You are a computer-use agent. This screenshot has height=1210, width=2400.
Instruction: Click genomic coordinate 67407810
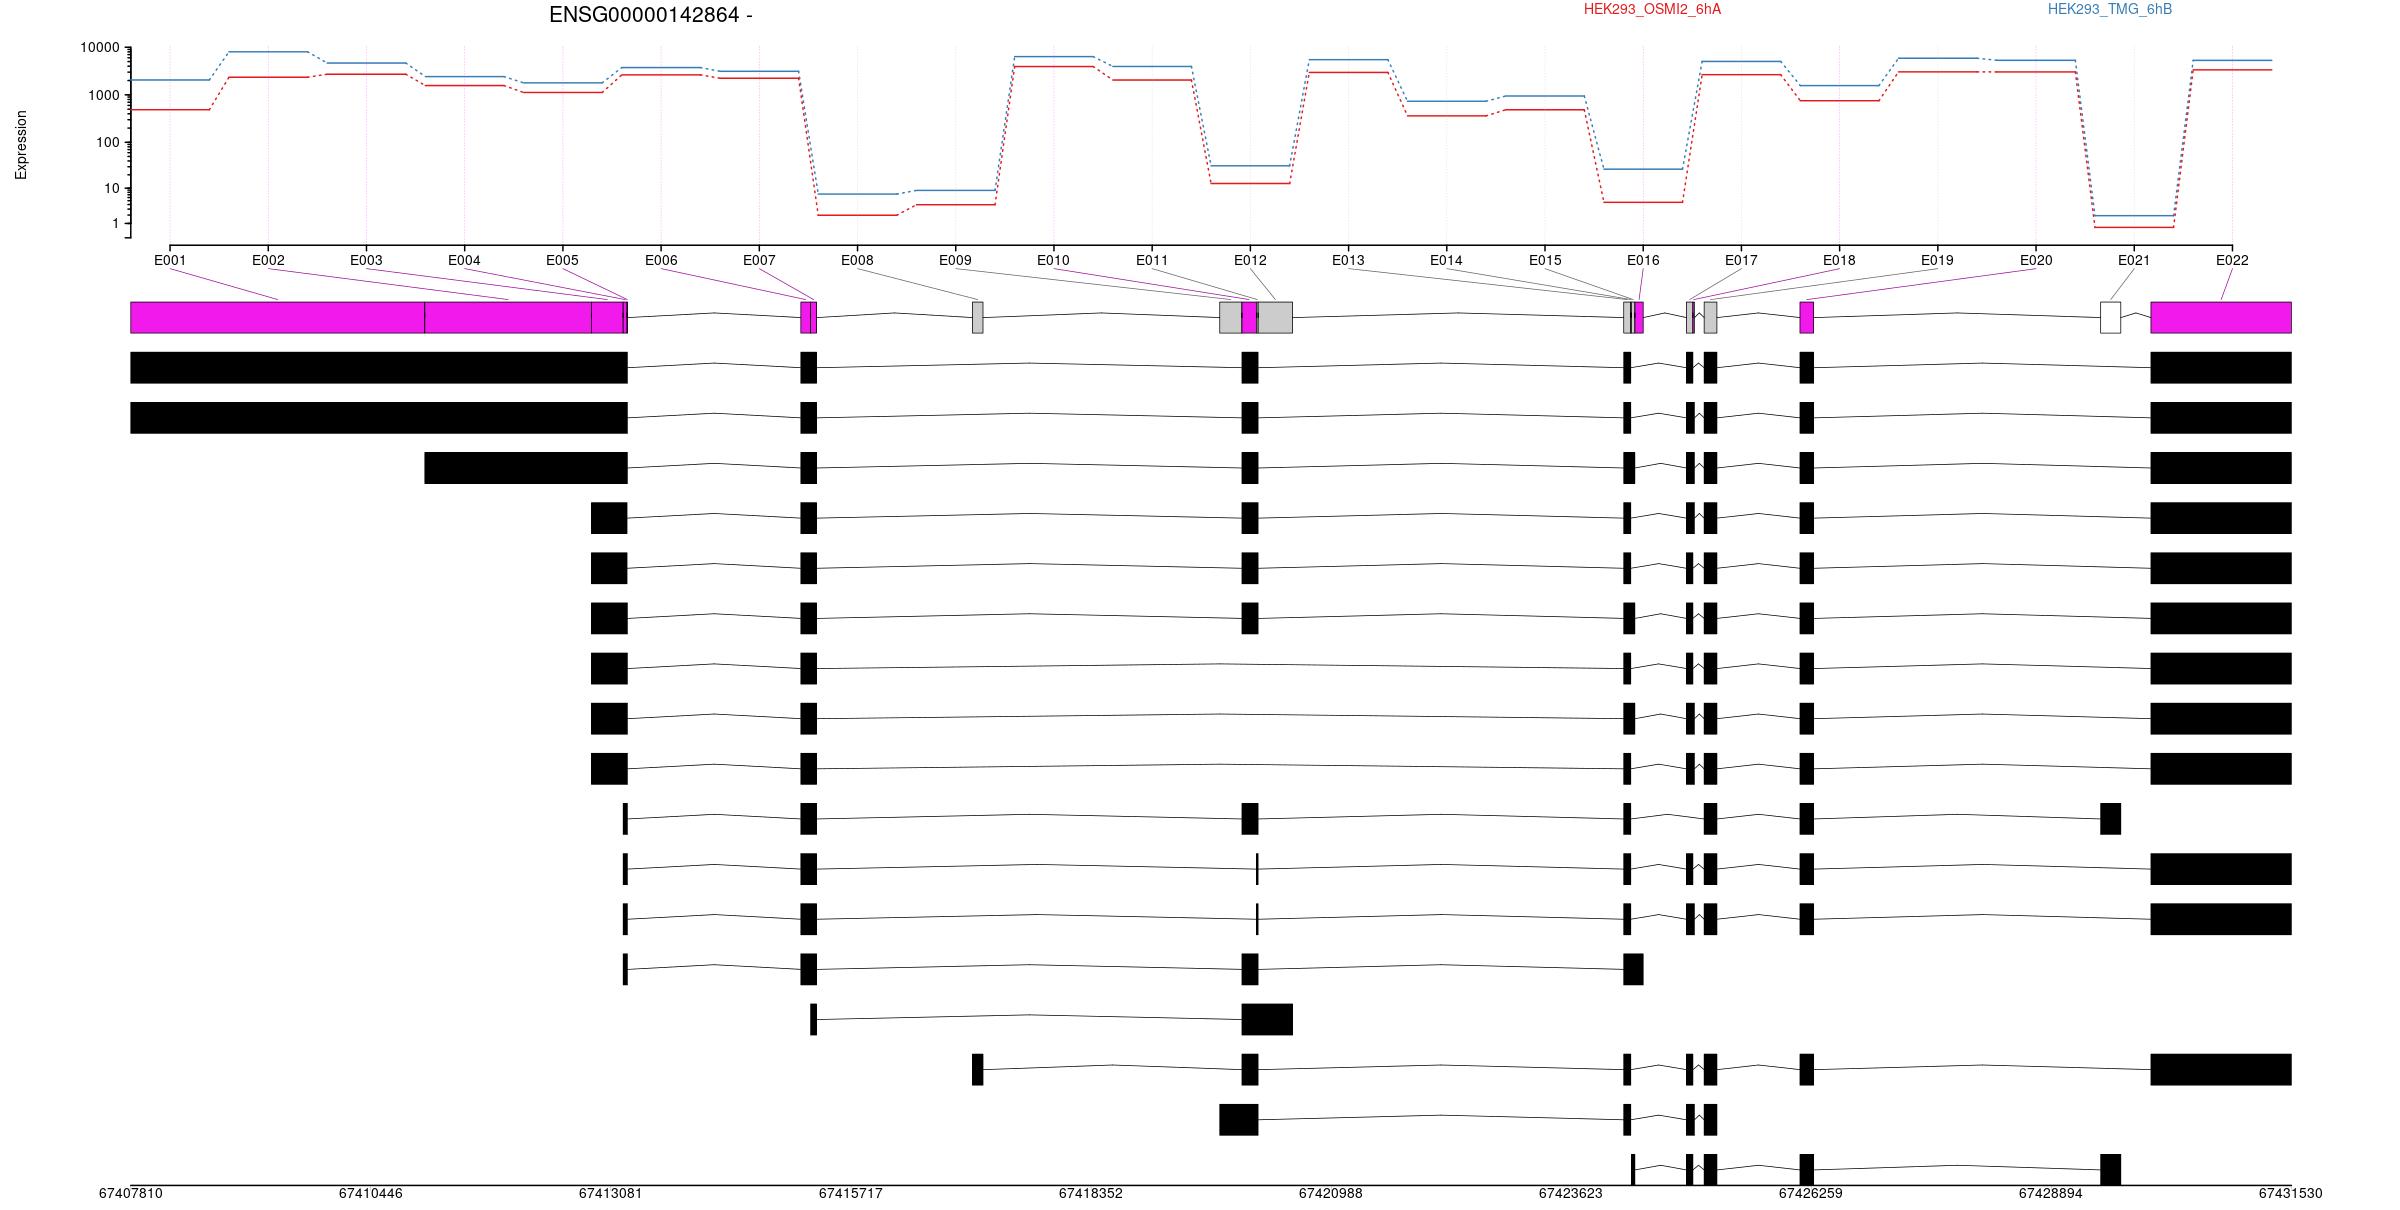(x=131, y=1193)
